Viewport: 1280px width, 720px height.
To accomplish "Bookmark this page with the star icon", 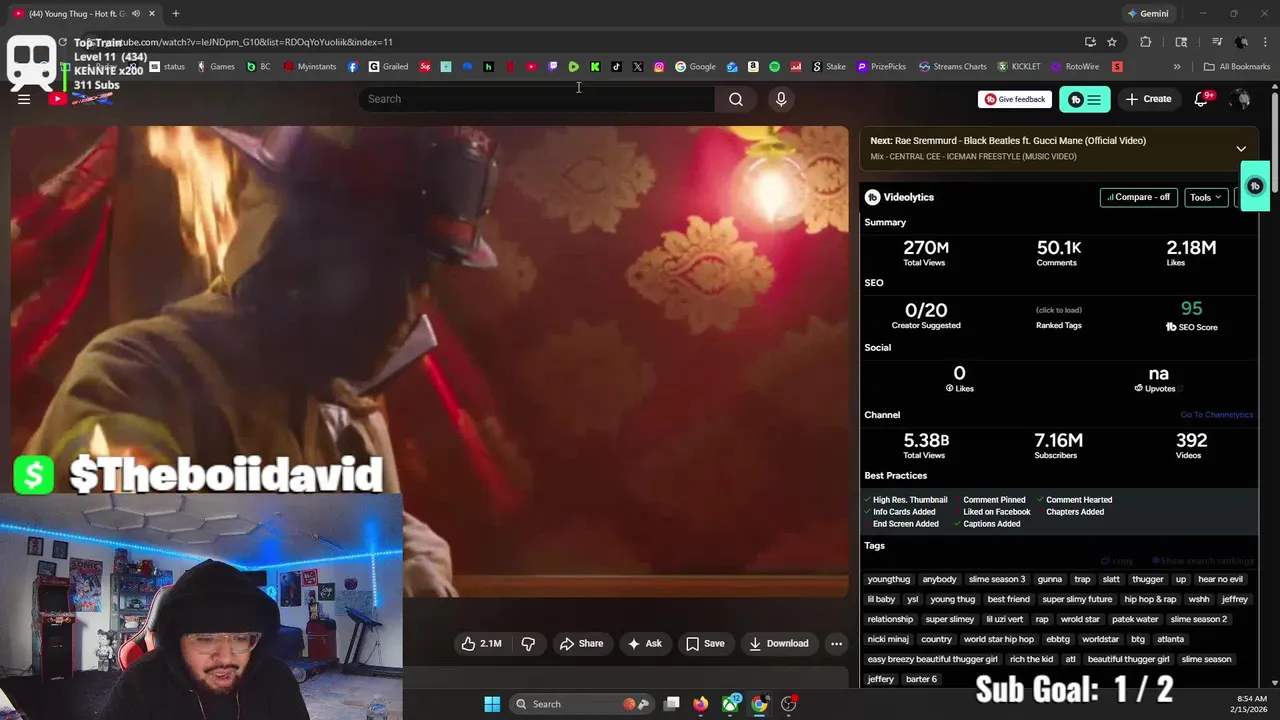I will 1112,42.
